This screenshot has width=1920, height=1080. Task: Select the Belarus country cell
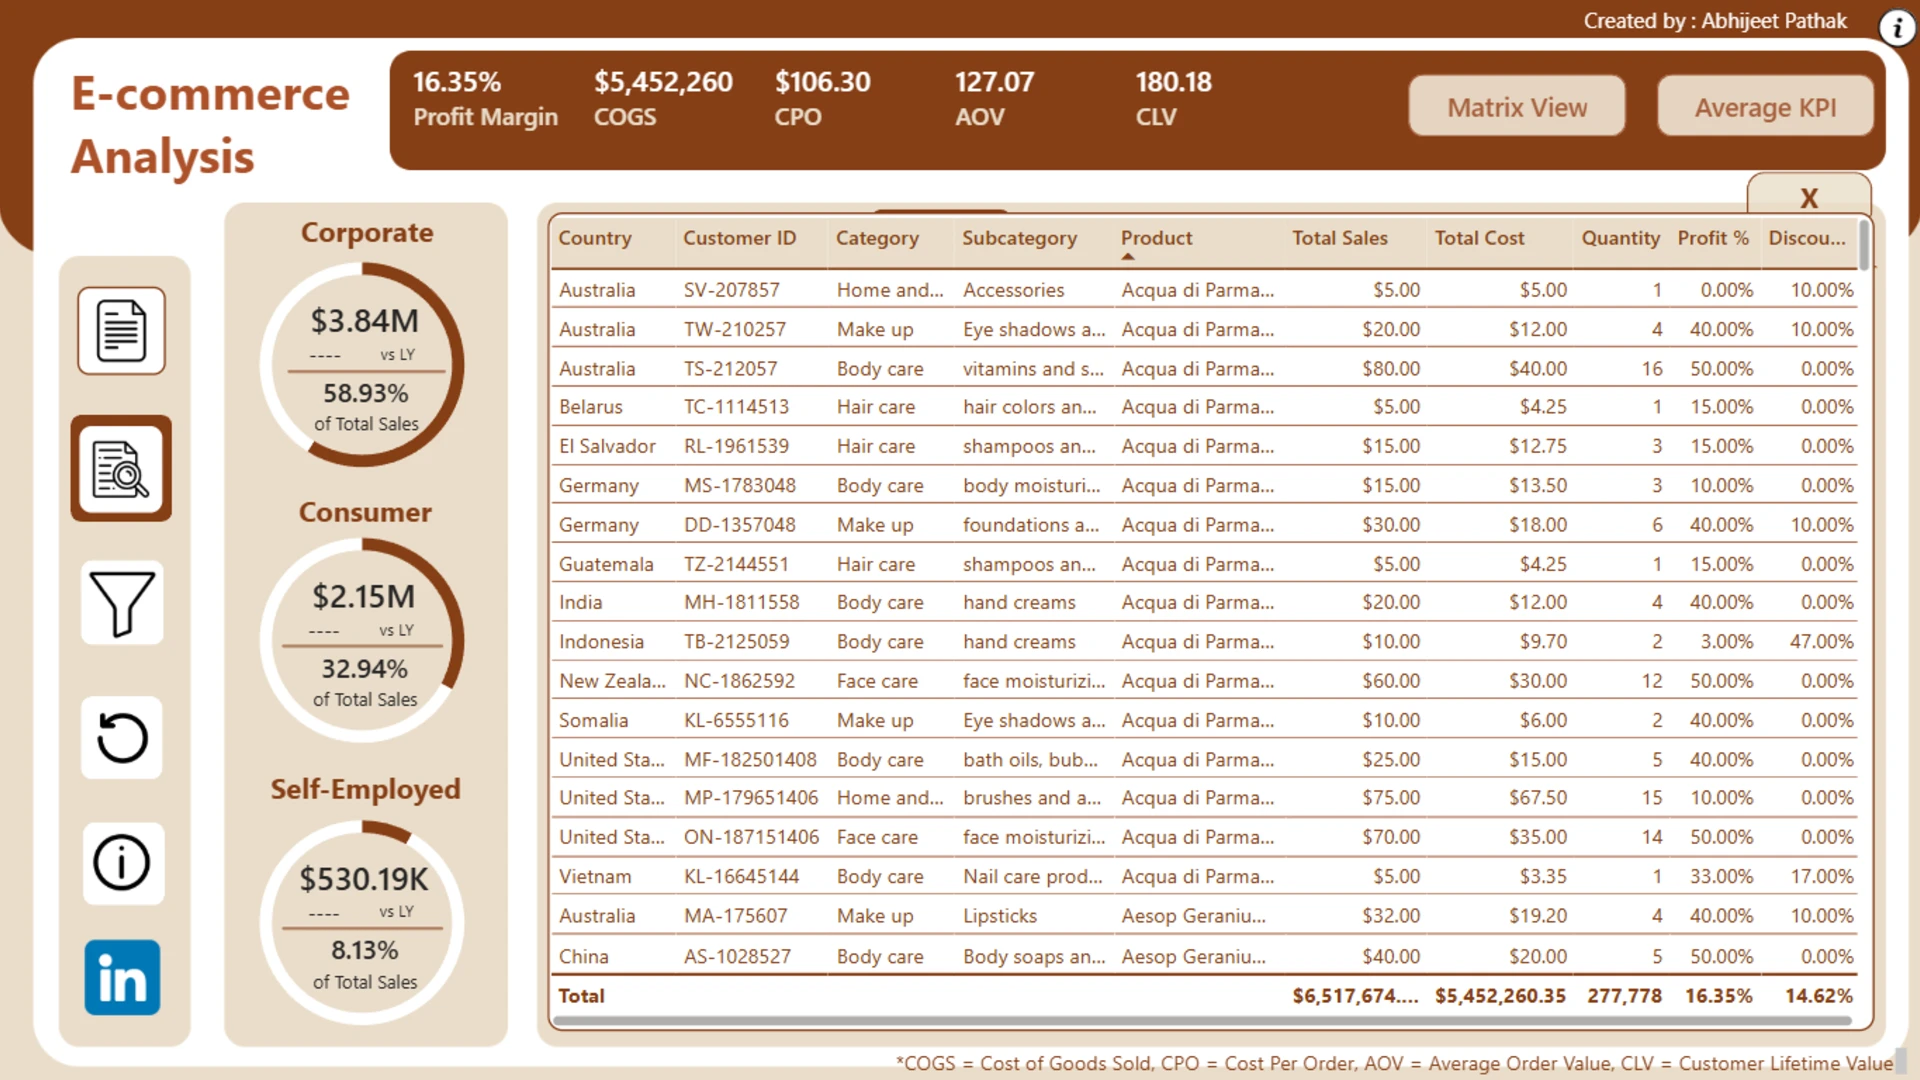point(590,407)
